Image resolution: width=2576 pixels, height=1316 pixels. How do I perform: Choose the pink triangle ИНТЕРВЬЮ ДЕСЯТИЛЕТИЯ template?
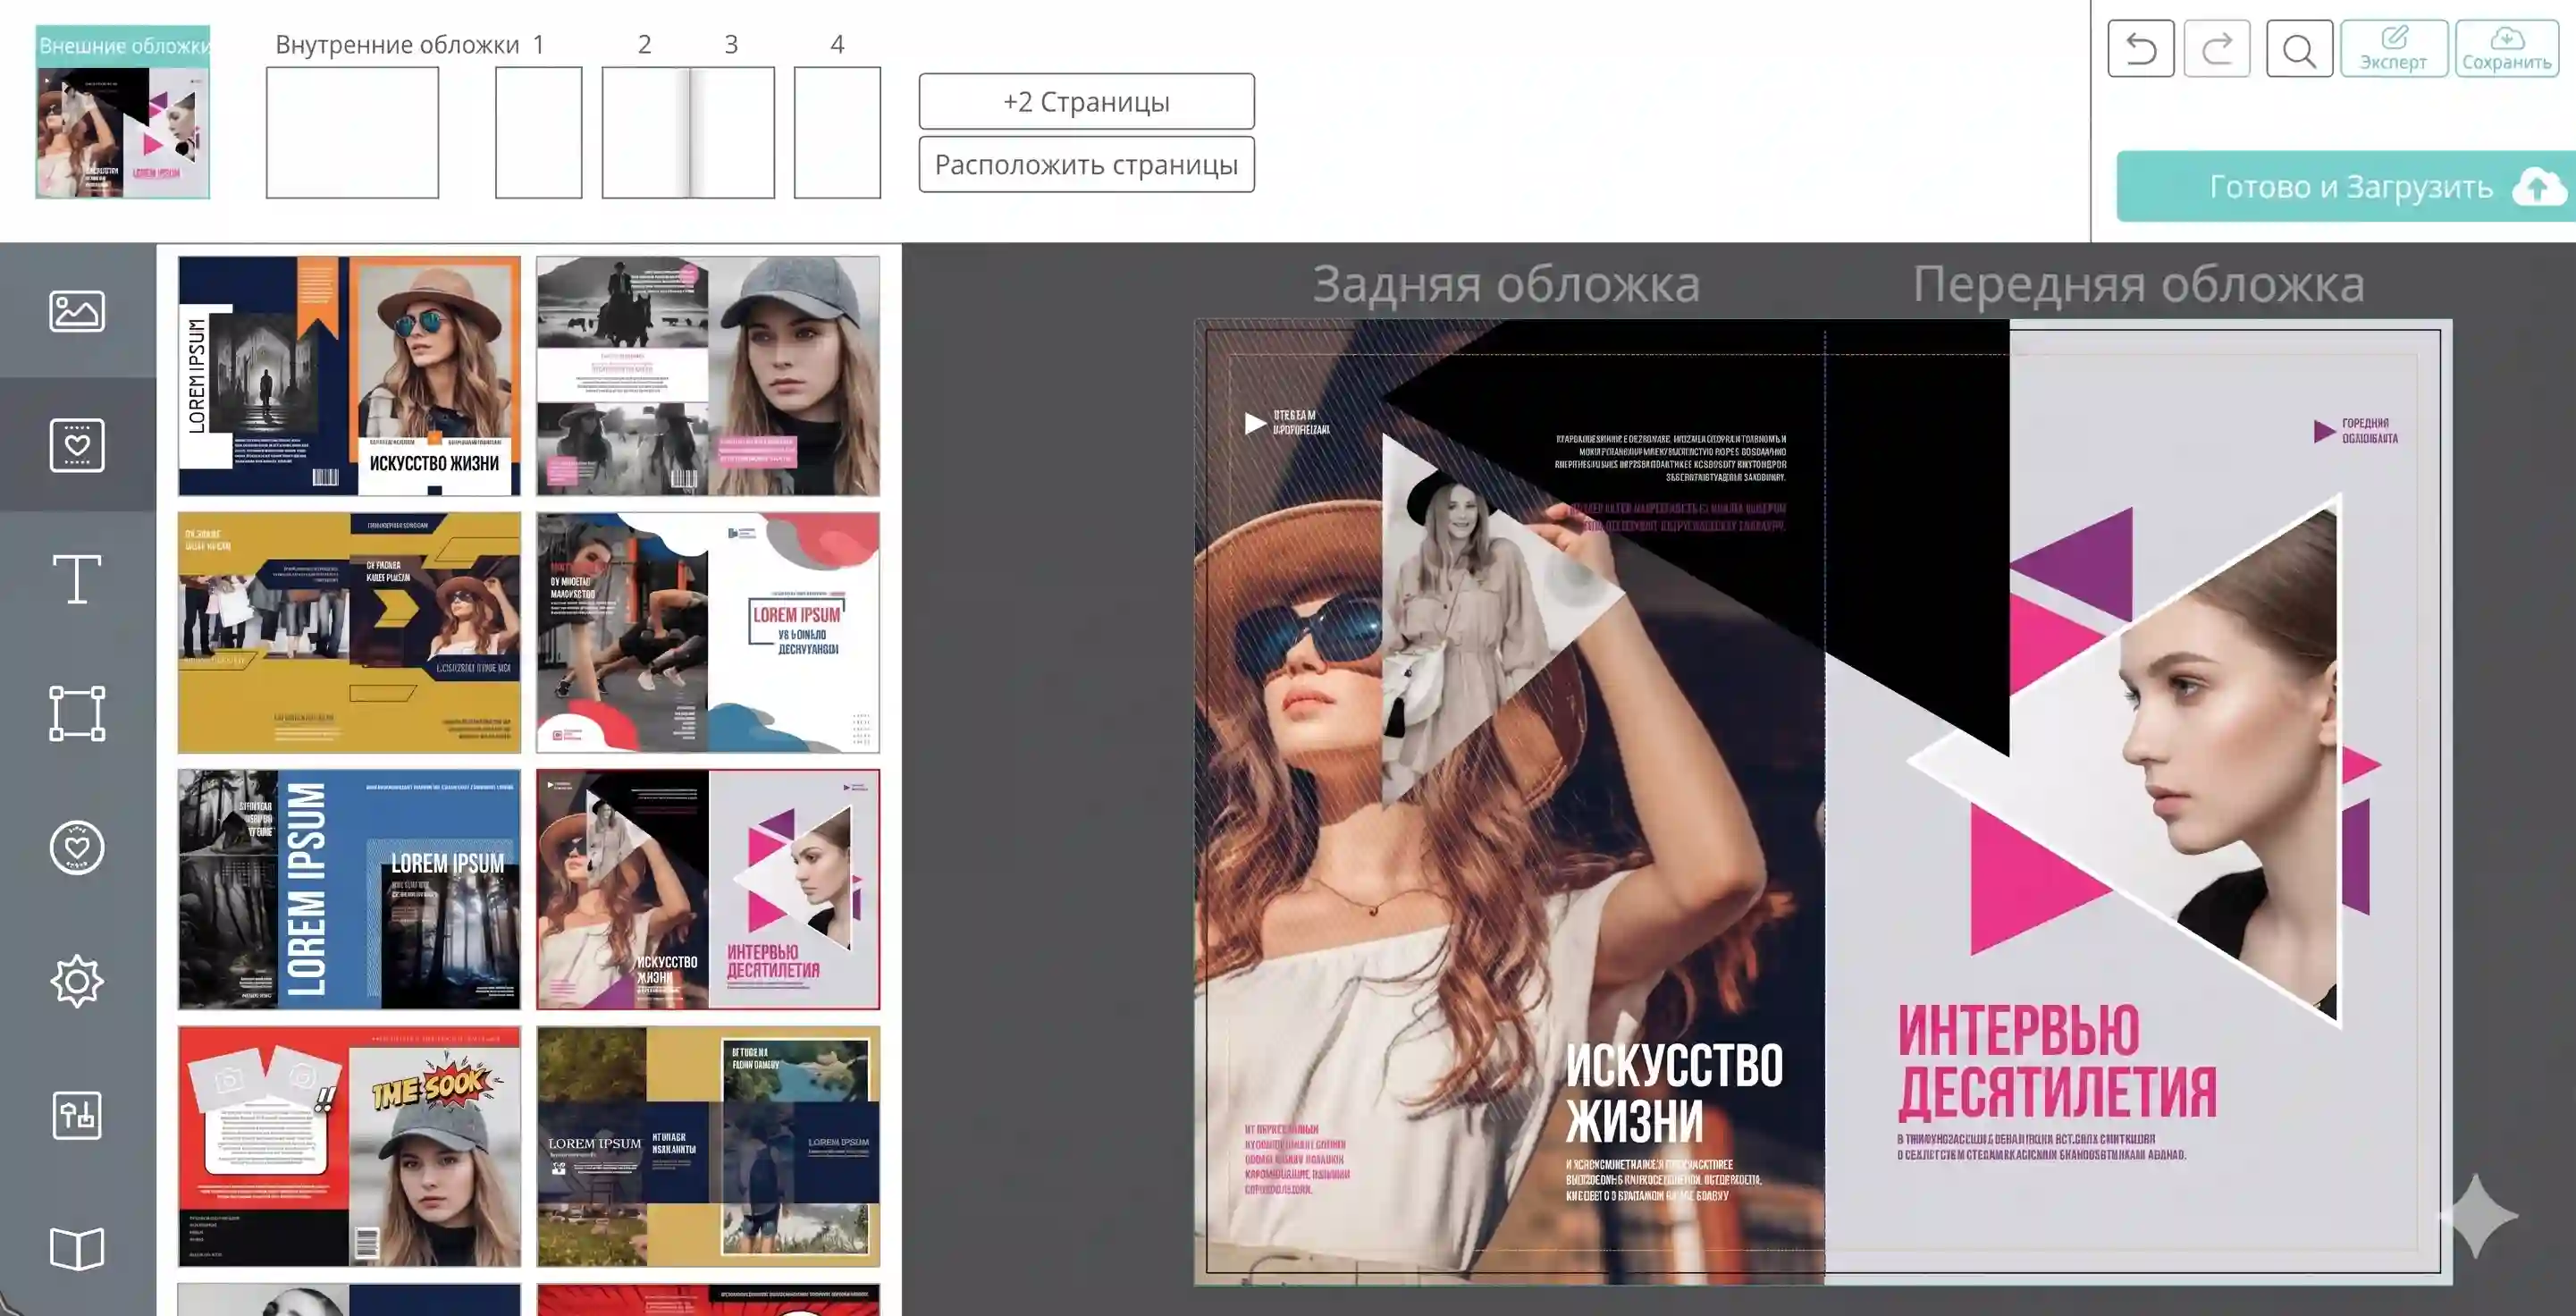708,889
